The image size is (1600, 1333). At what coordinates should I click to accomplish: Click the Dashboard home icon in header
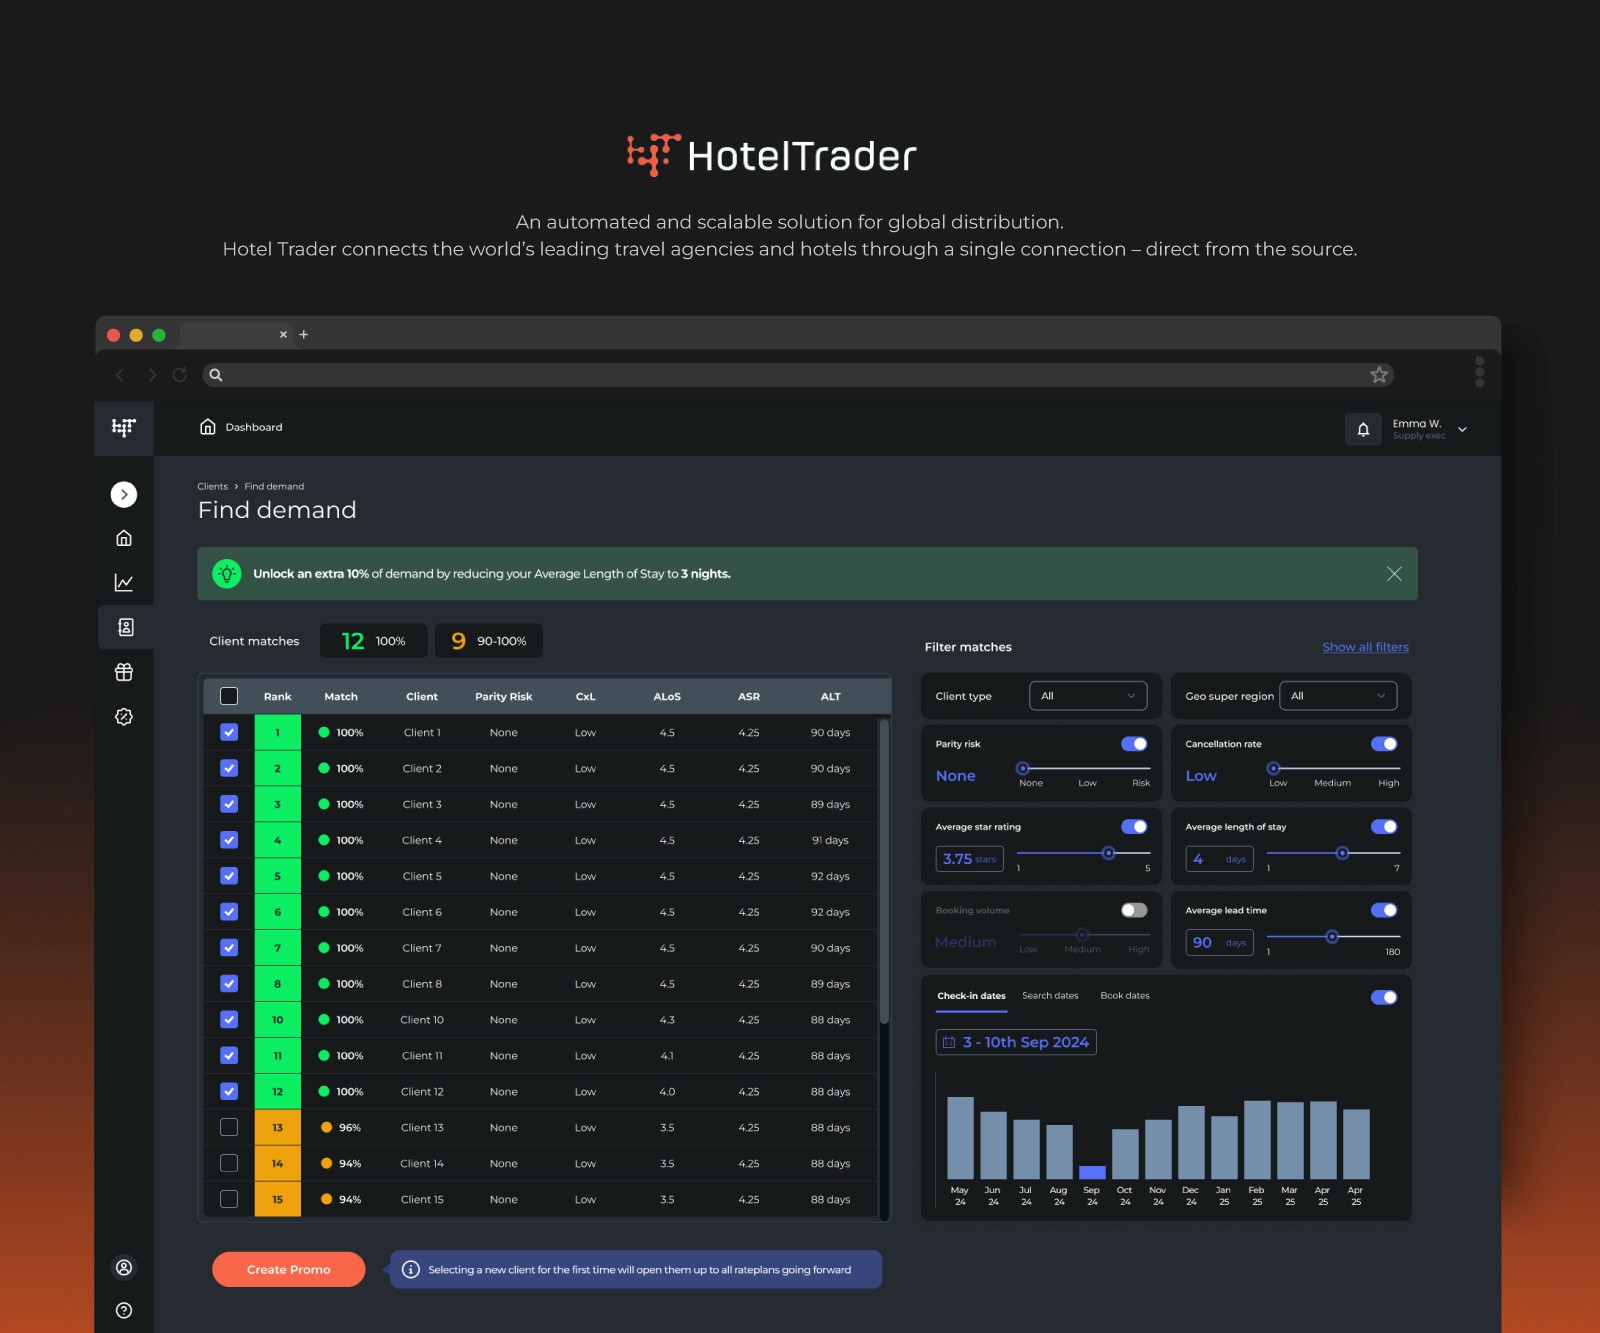click(x=208, y=427)
